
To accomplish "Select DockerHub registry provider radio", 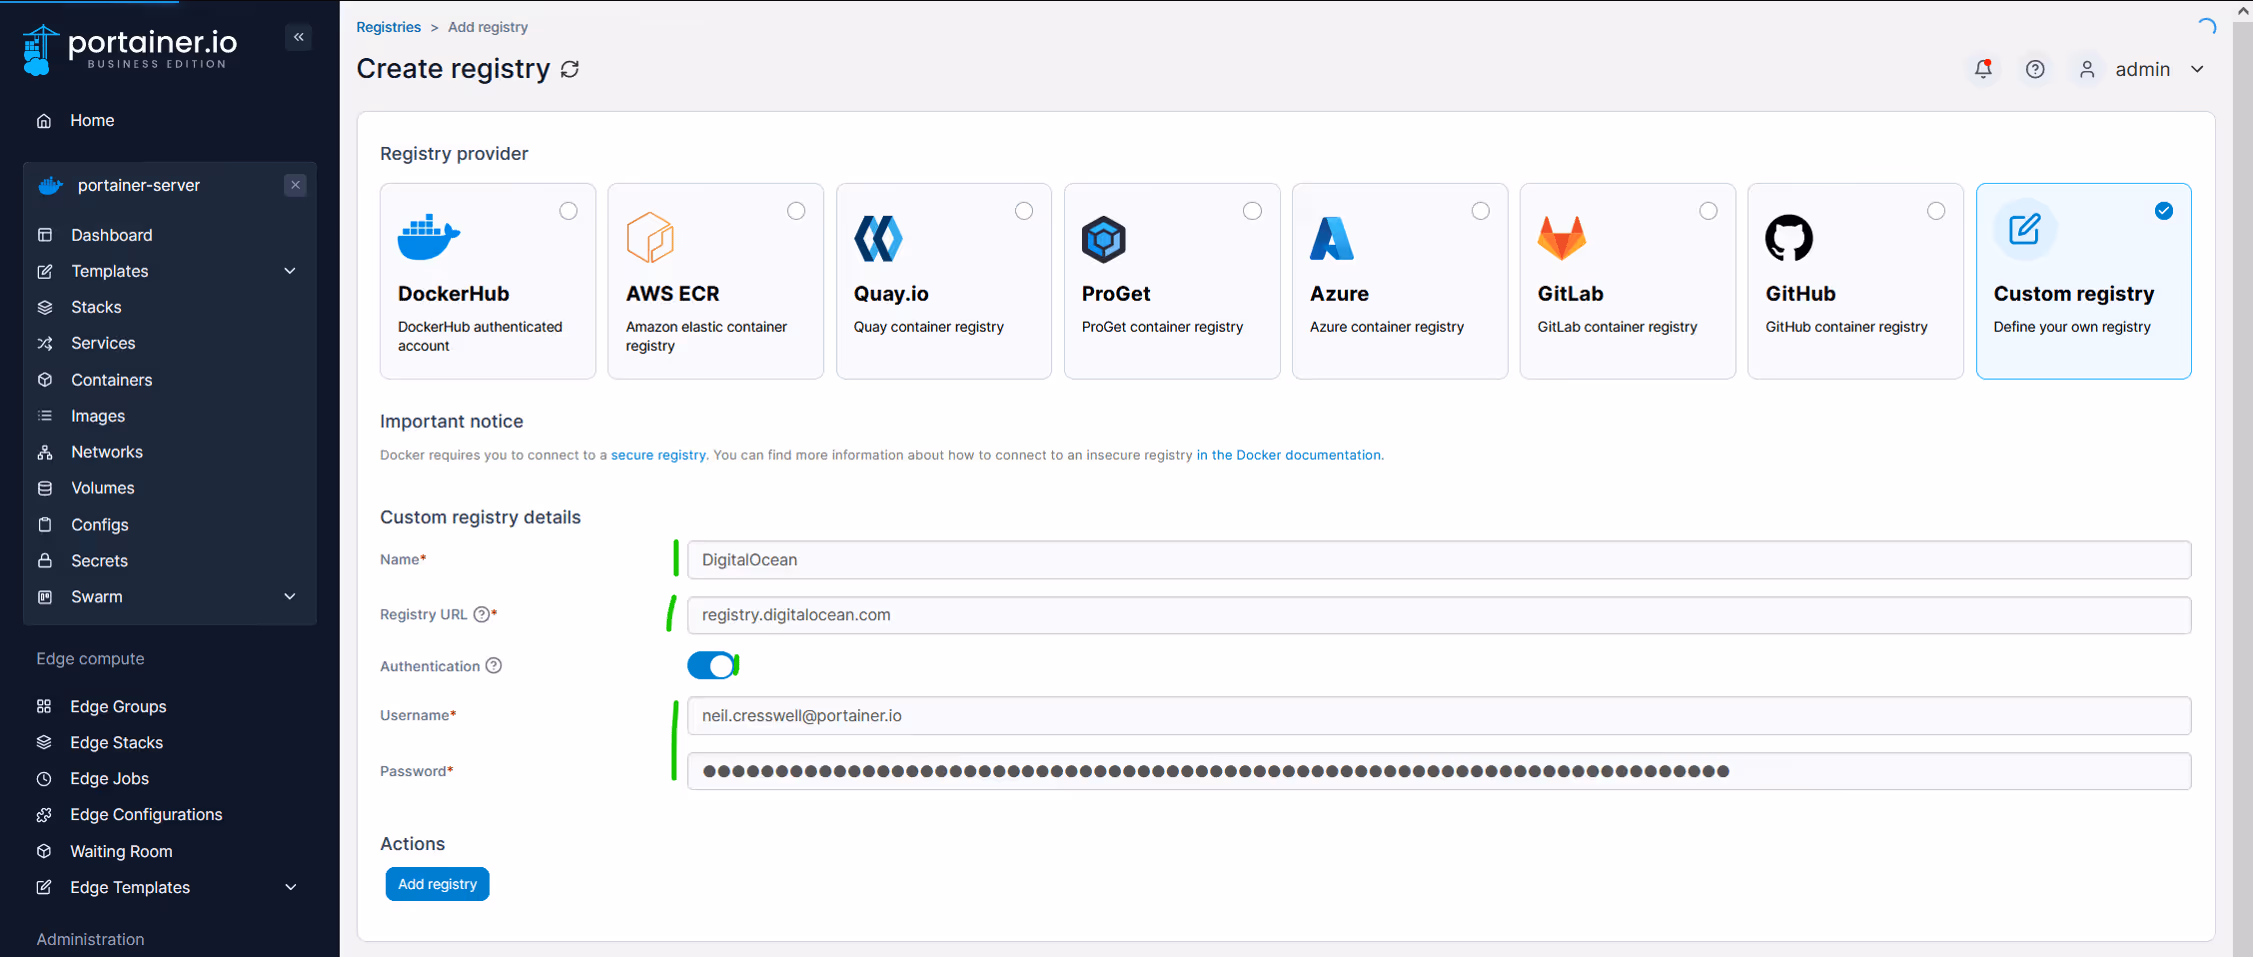I will [568, 211].
